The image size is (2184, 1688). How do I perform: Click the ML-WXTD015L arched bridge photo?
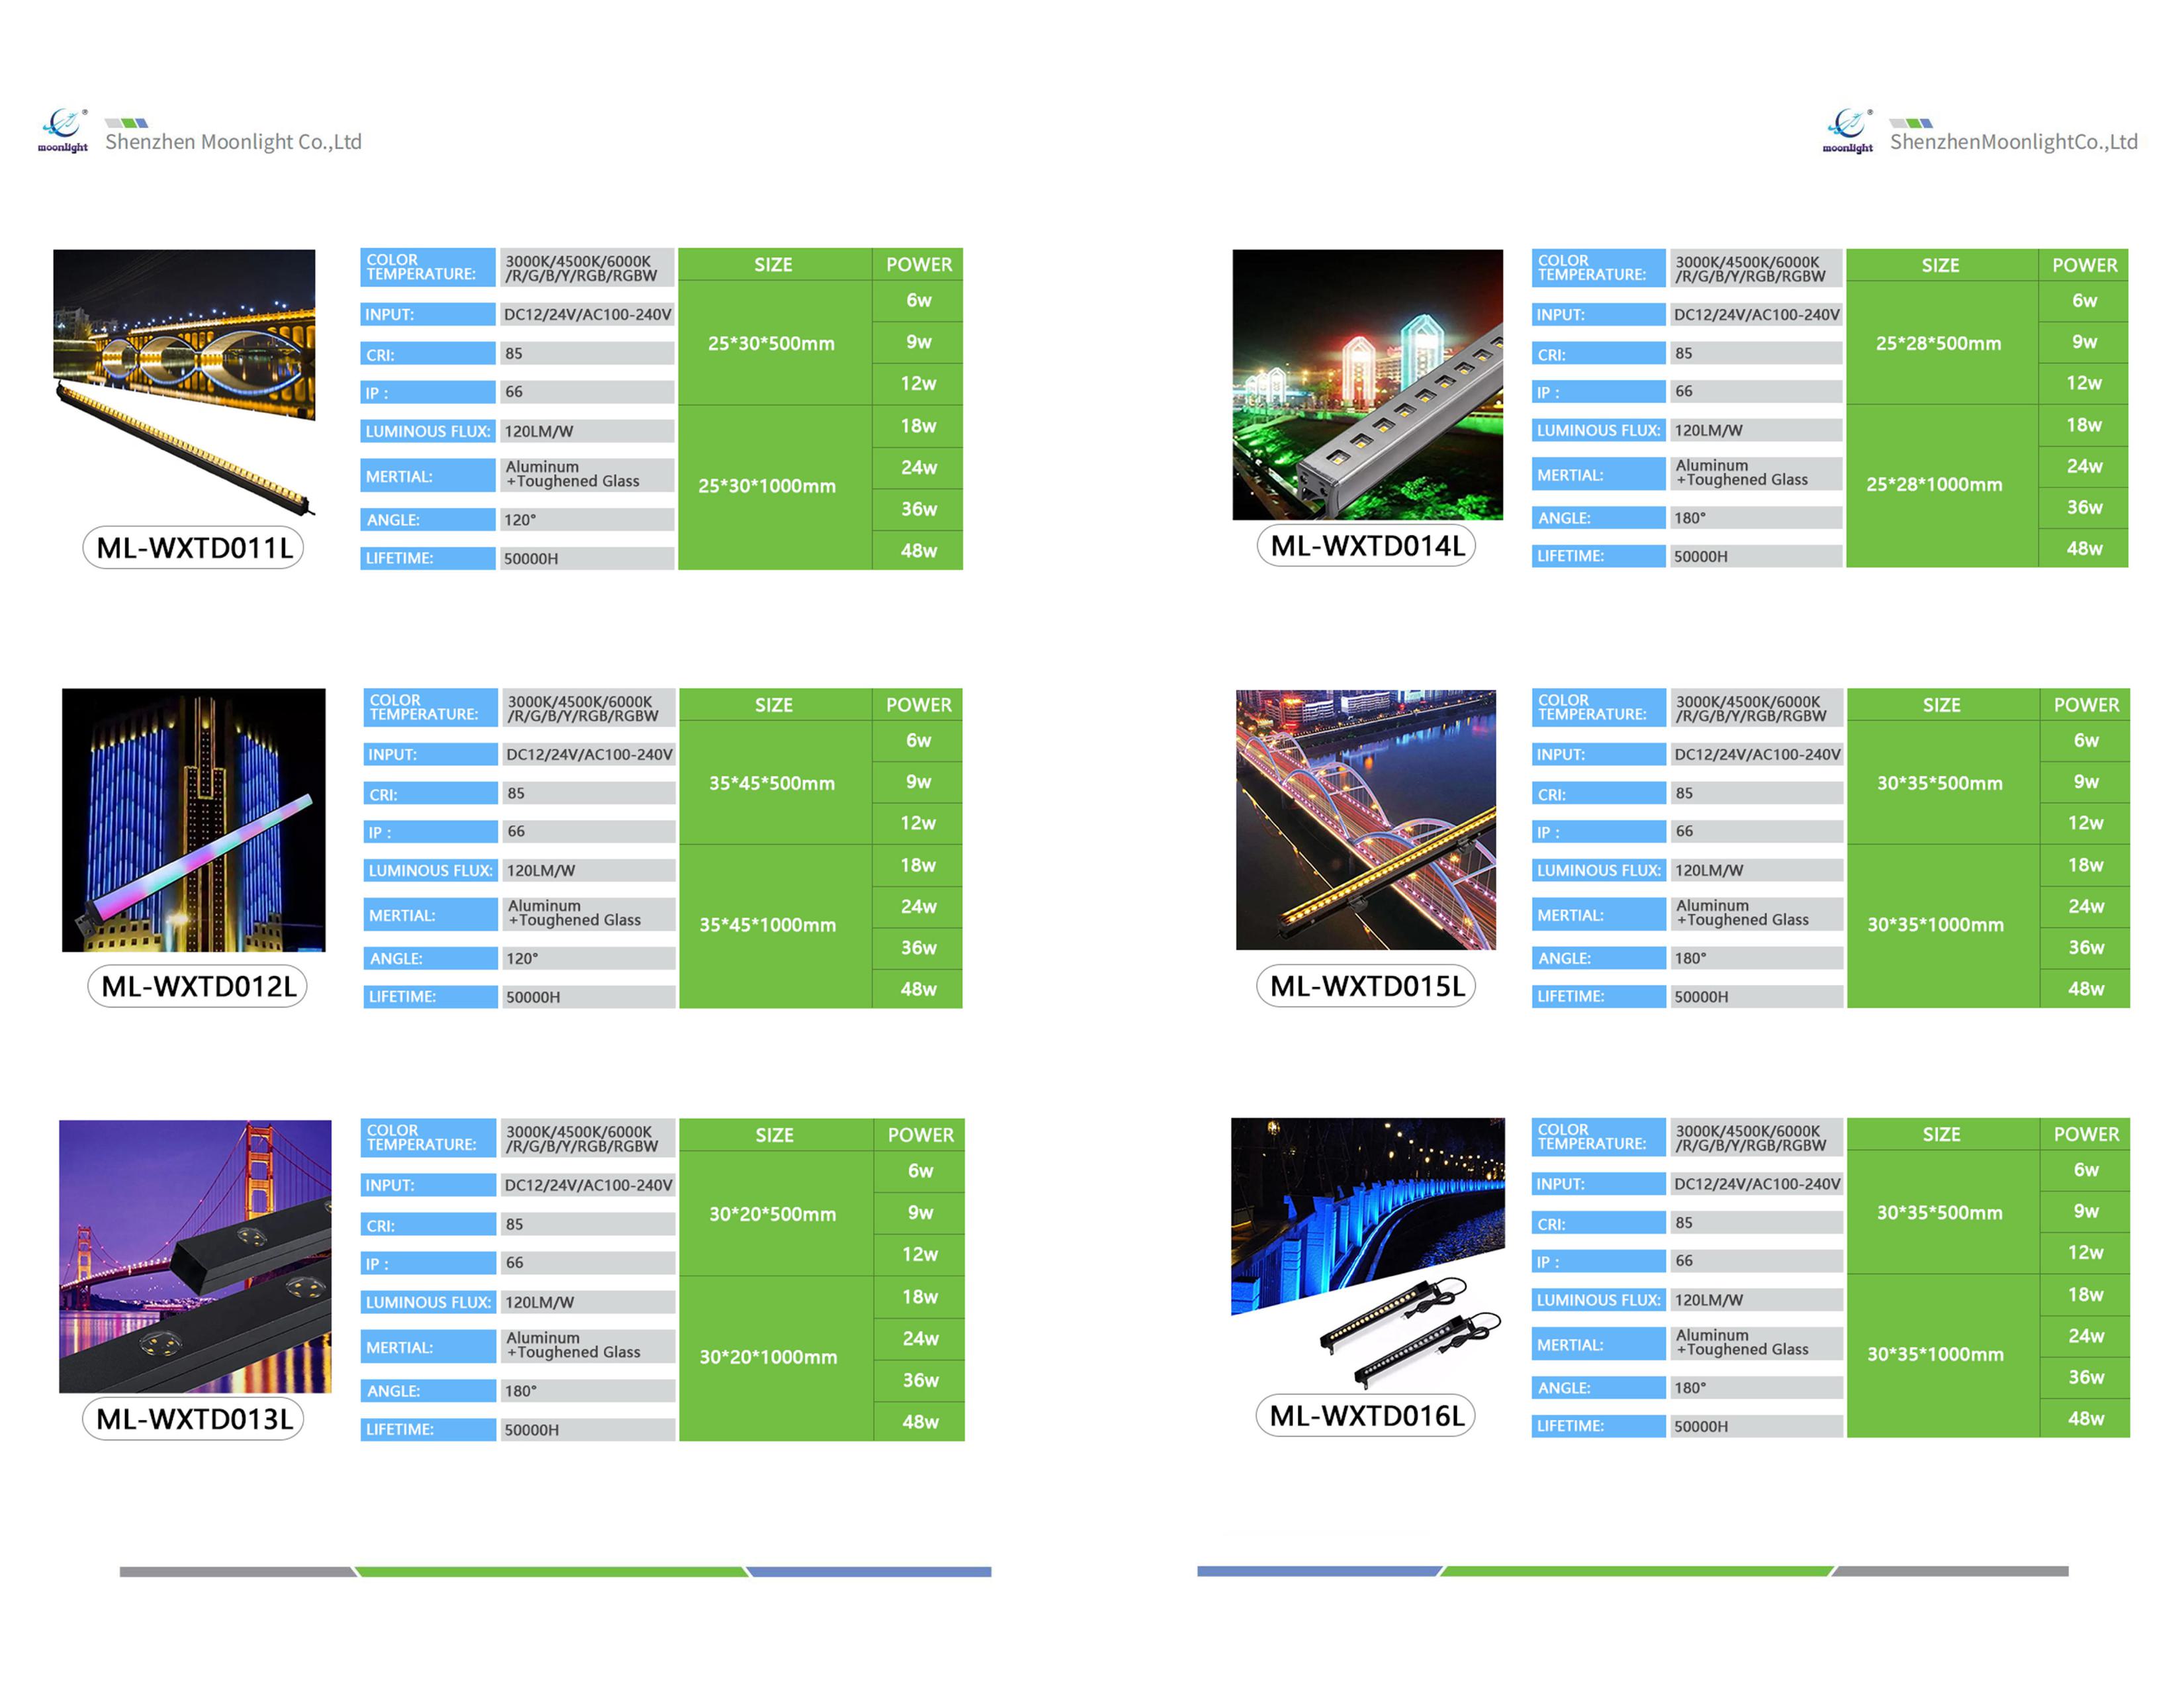click(x=1365, y=819)
